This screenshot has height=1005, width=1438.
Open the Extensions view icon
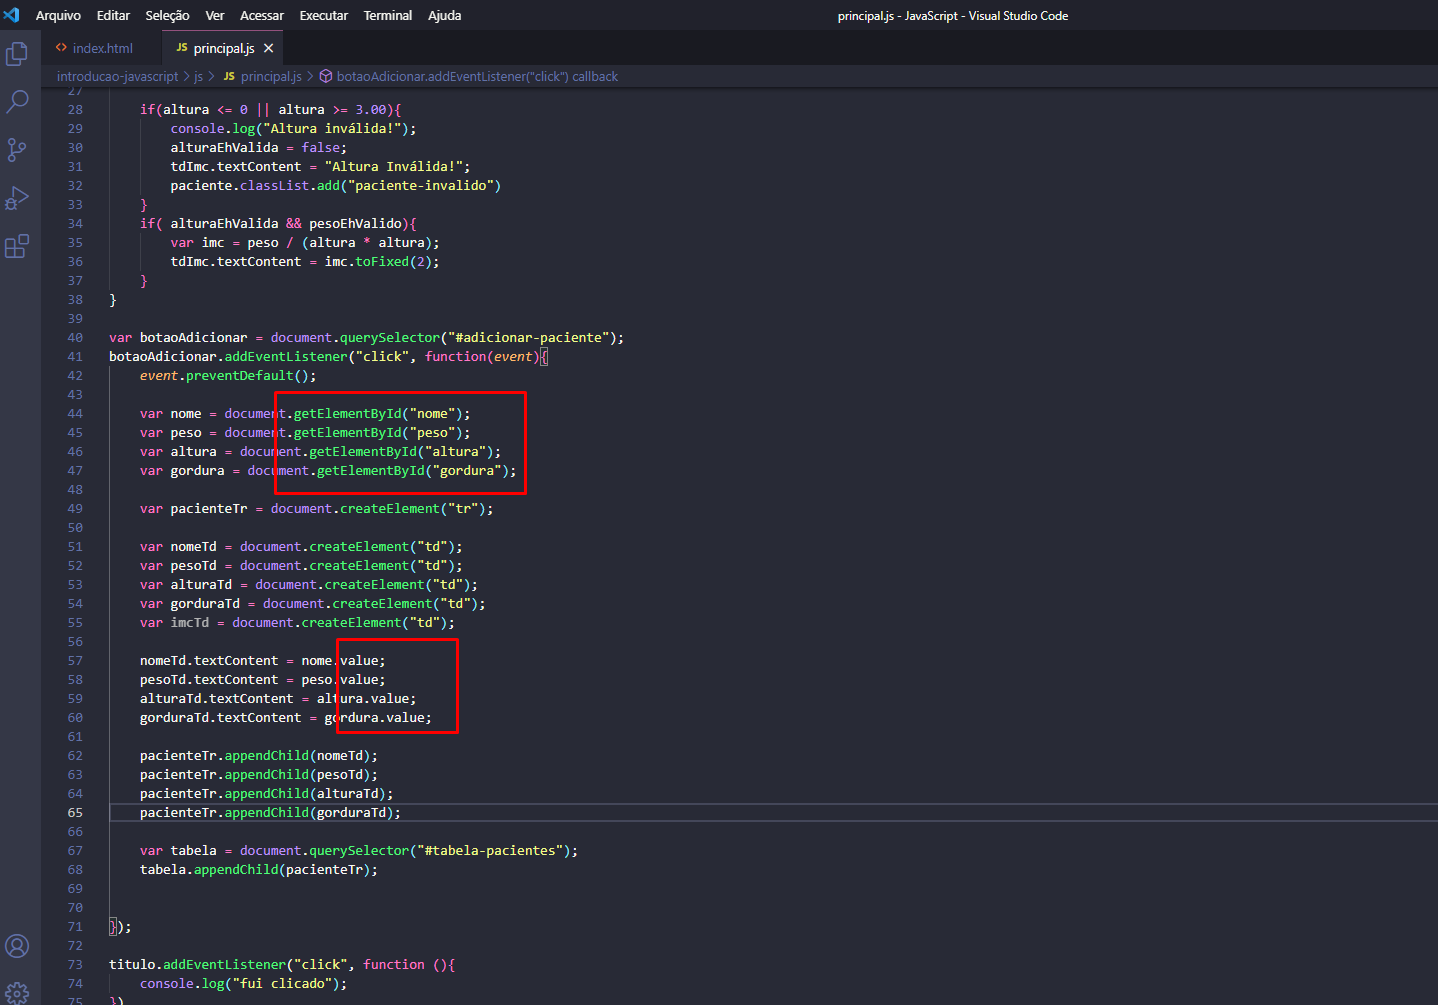[x=17, y=246]
